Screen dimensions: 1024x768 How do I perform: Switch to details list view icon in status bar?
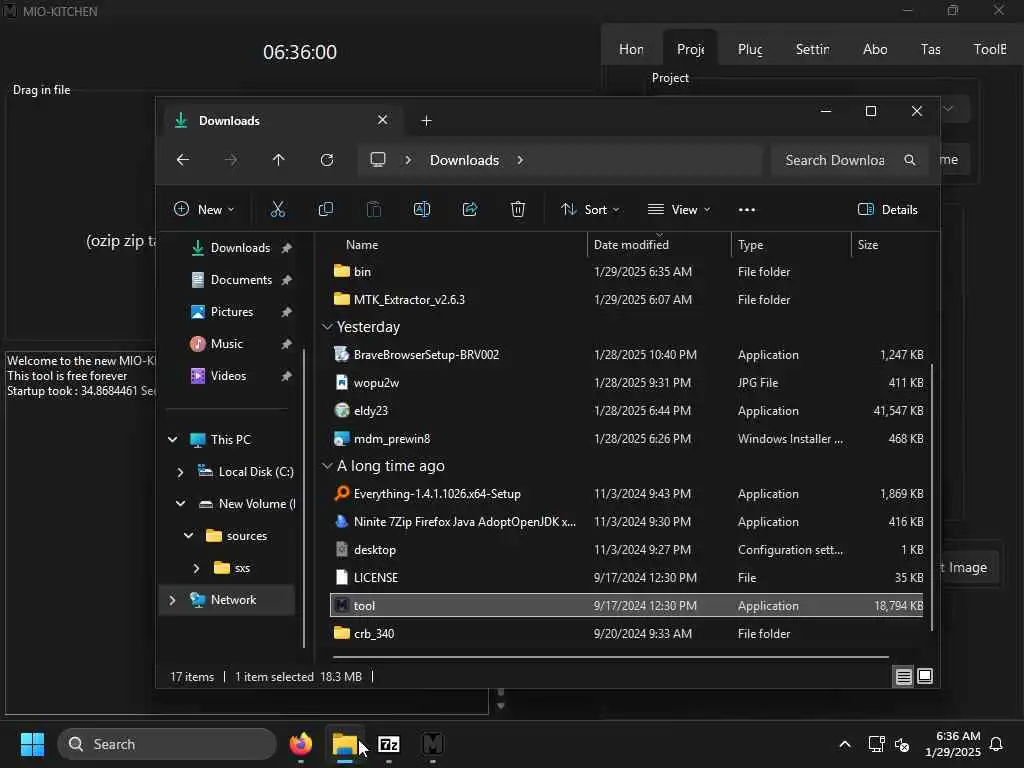[x=903, y=677]
